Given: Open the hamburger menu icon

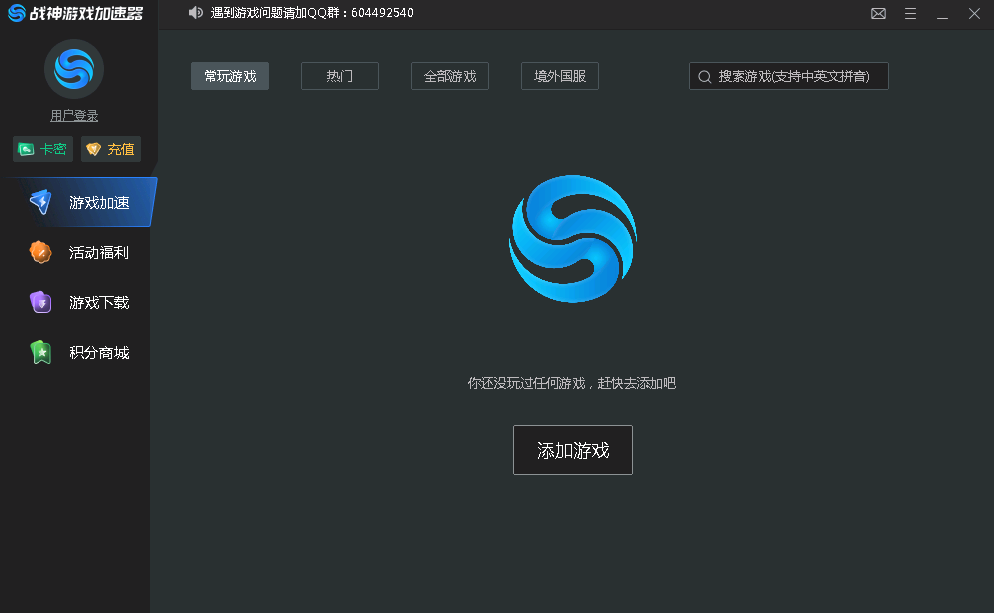Looking at the screenshot, I should (910, 13).
